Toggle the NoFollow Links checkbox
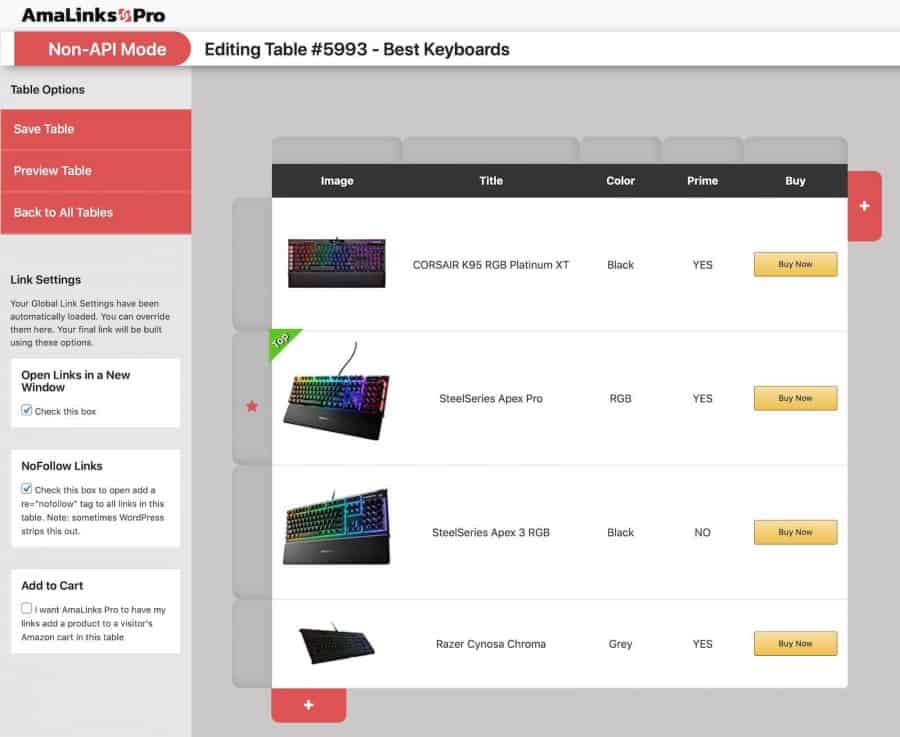Viewport: 900px width, 737px height. (x=26, y=488)
